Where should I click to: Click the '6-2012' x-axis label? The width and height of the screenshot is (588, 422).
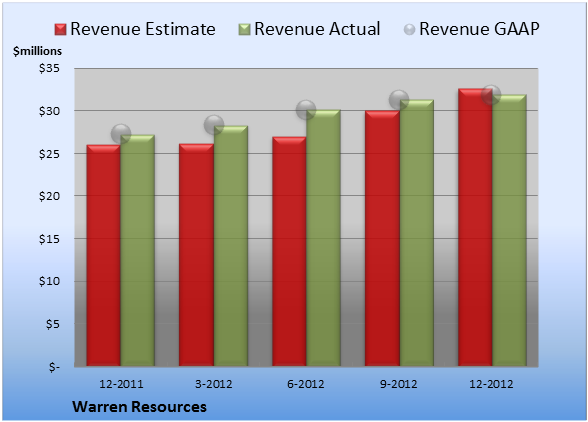point(306,384)
